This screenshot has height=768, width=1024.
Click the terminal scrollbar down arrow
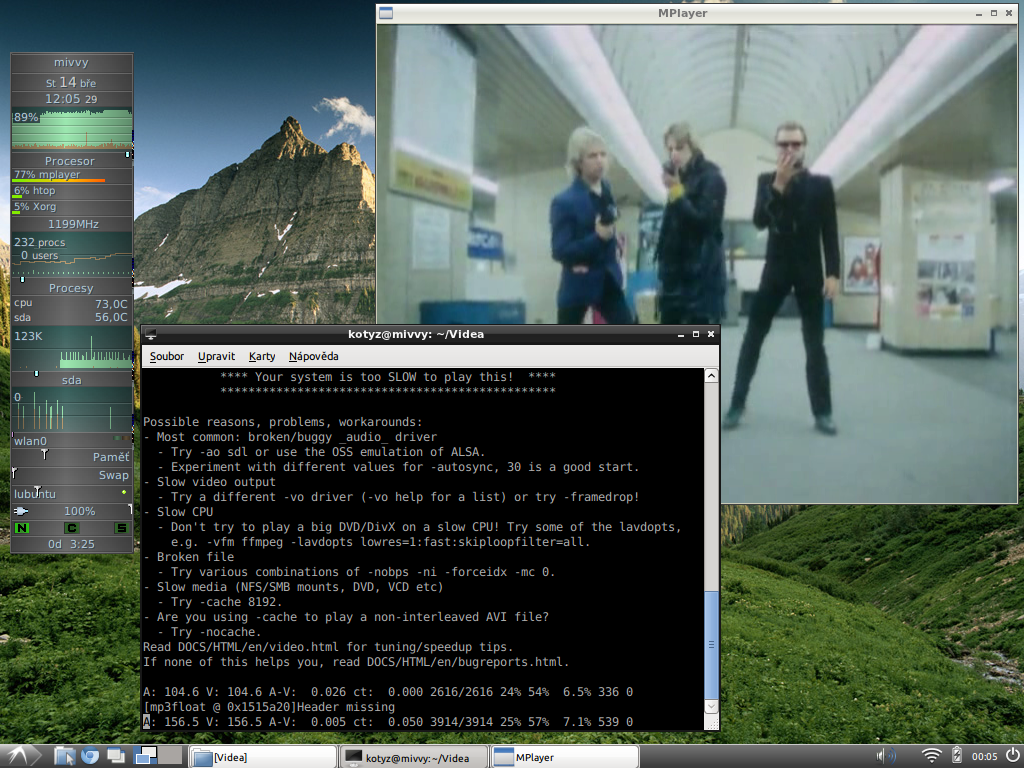[x=711, y=706]
